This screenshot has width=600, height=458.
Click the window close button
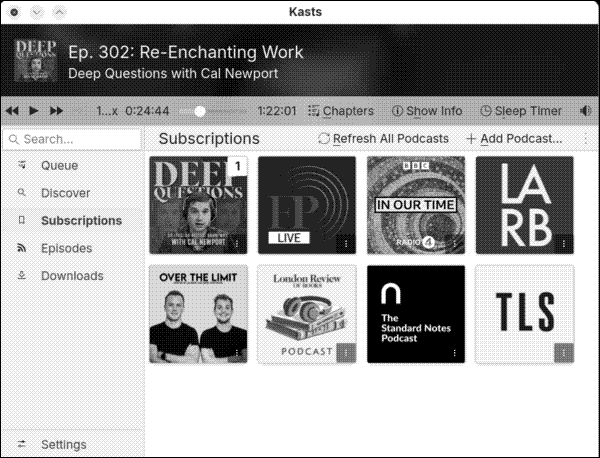[15, 13]
